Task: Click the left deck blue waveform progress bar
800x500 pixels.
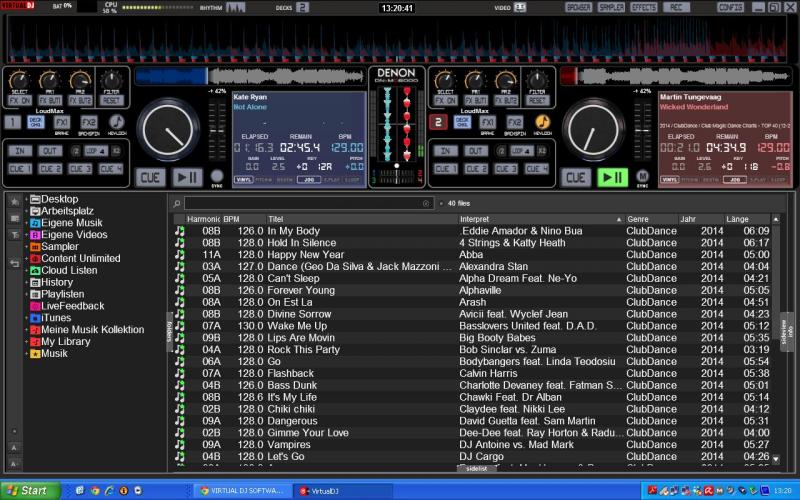Action: [171, 77]
